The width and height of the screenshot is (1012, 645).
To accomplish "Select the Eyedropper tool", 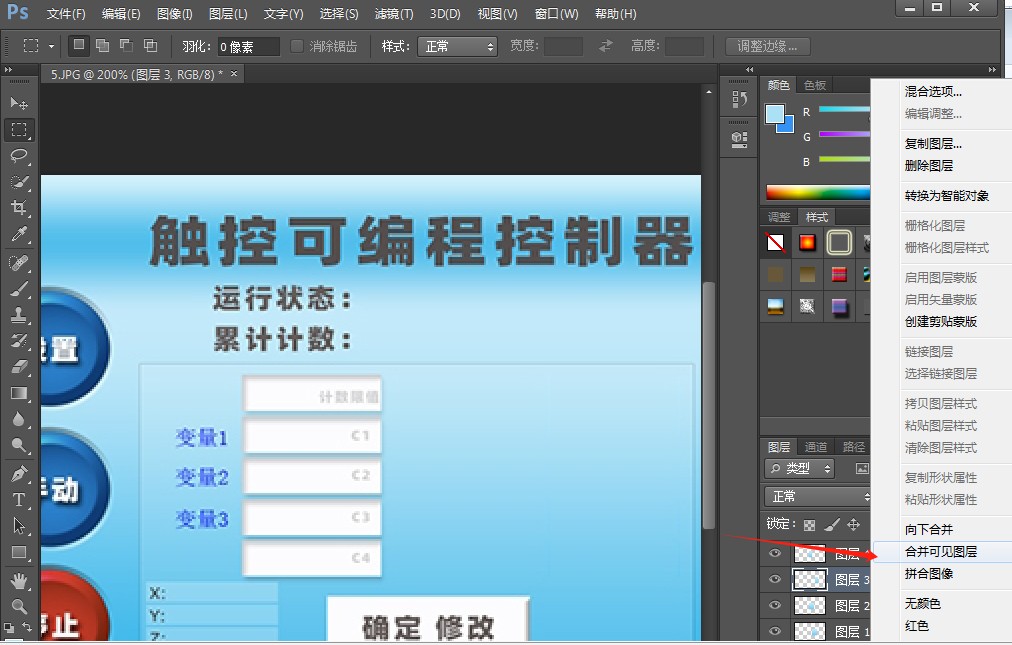I will pyautogui.click(x=19, y=234).
